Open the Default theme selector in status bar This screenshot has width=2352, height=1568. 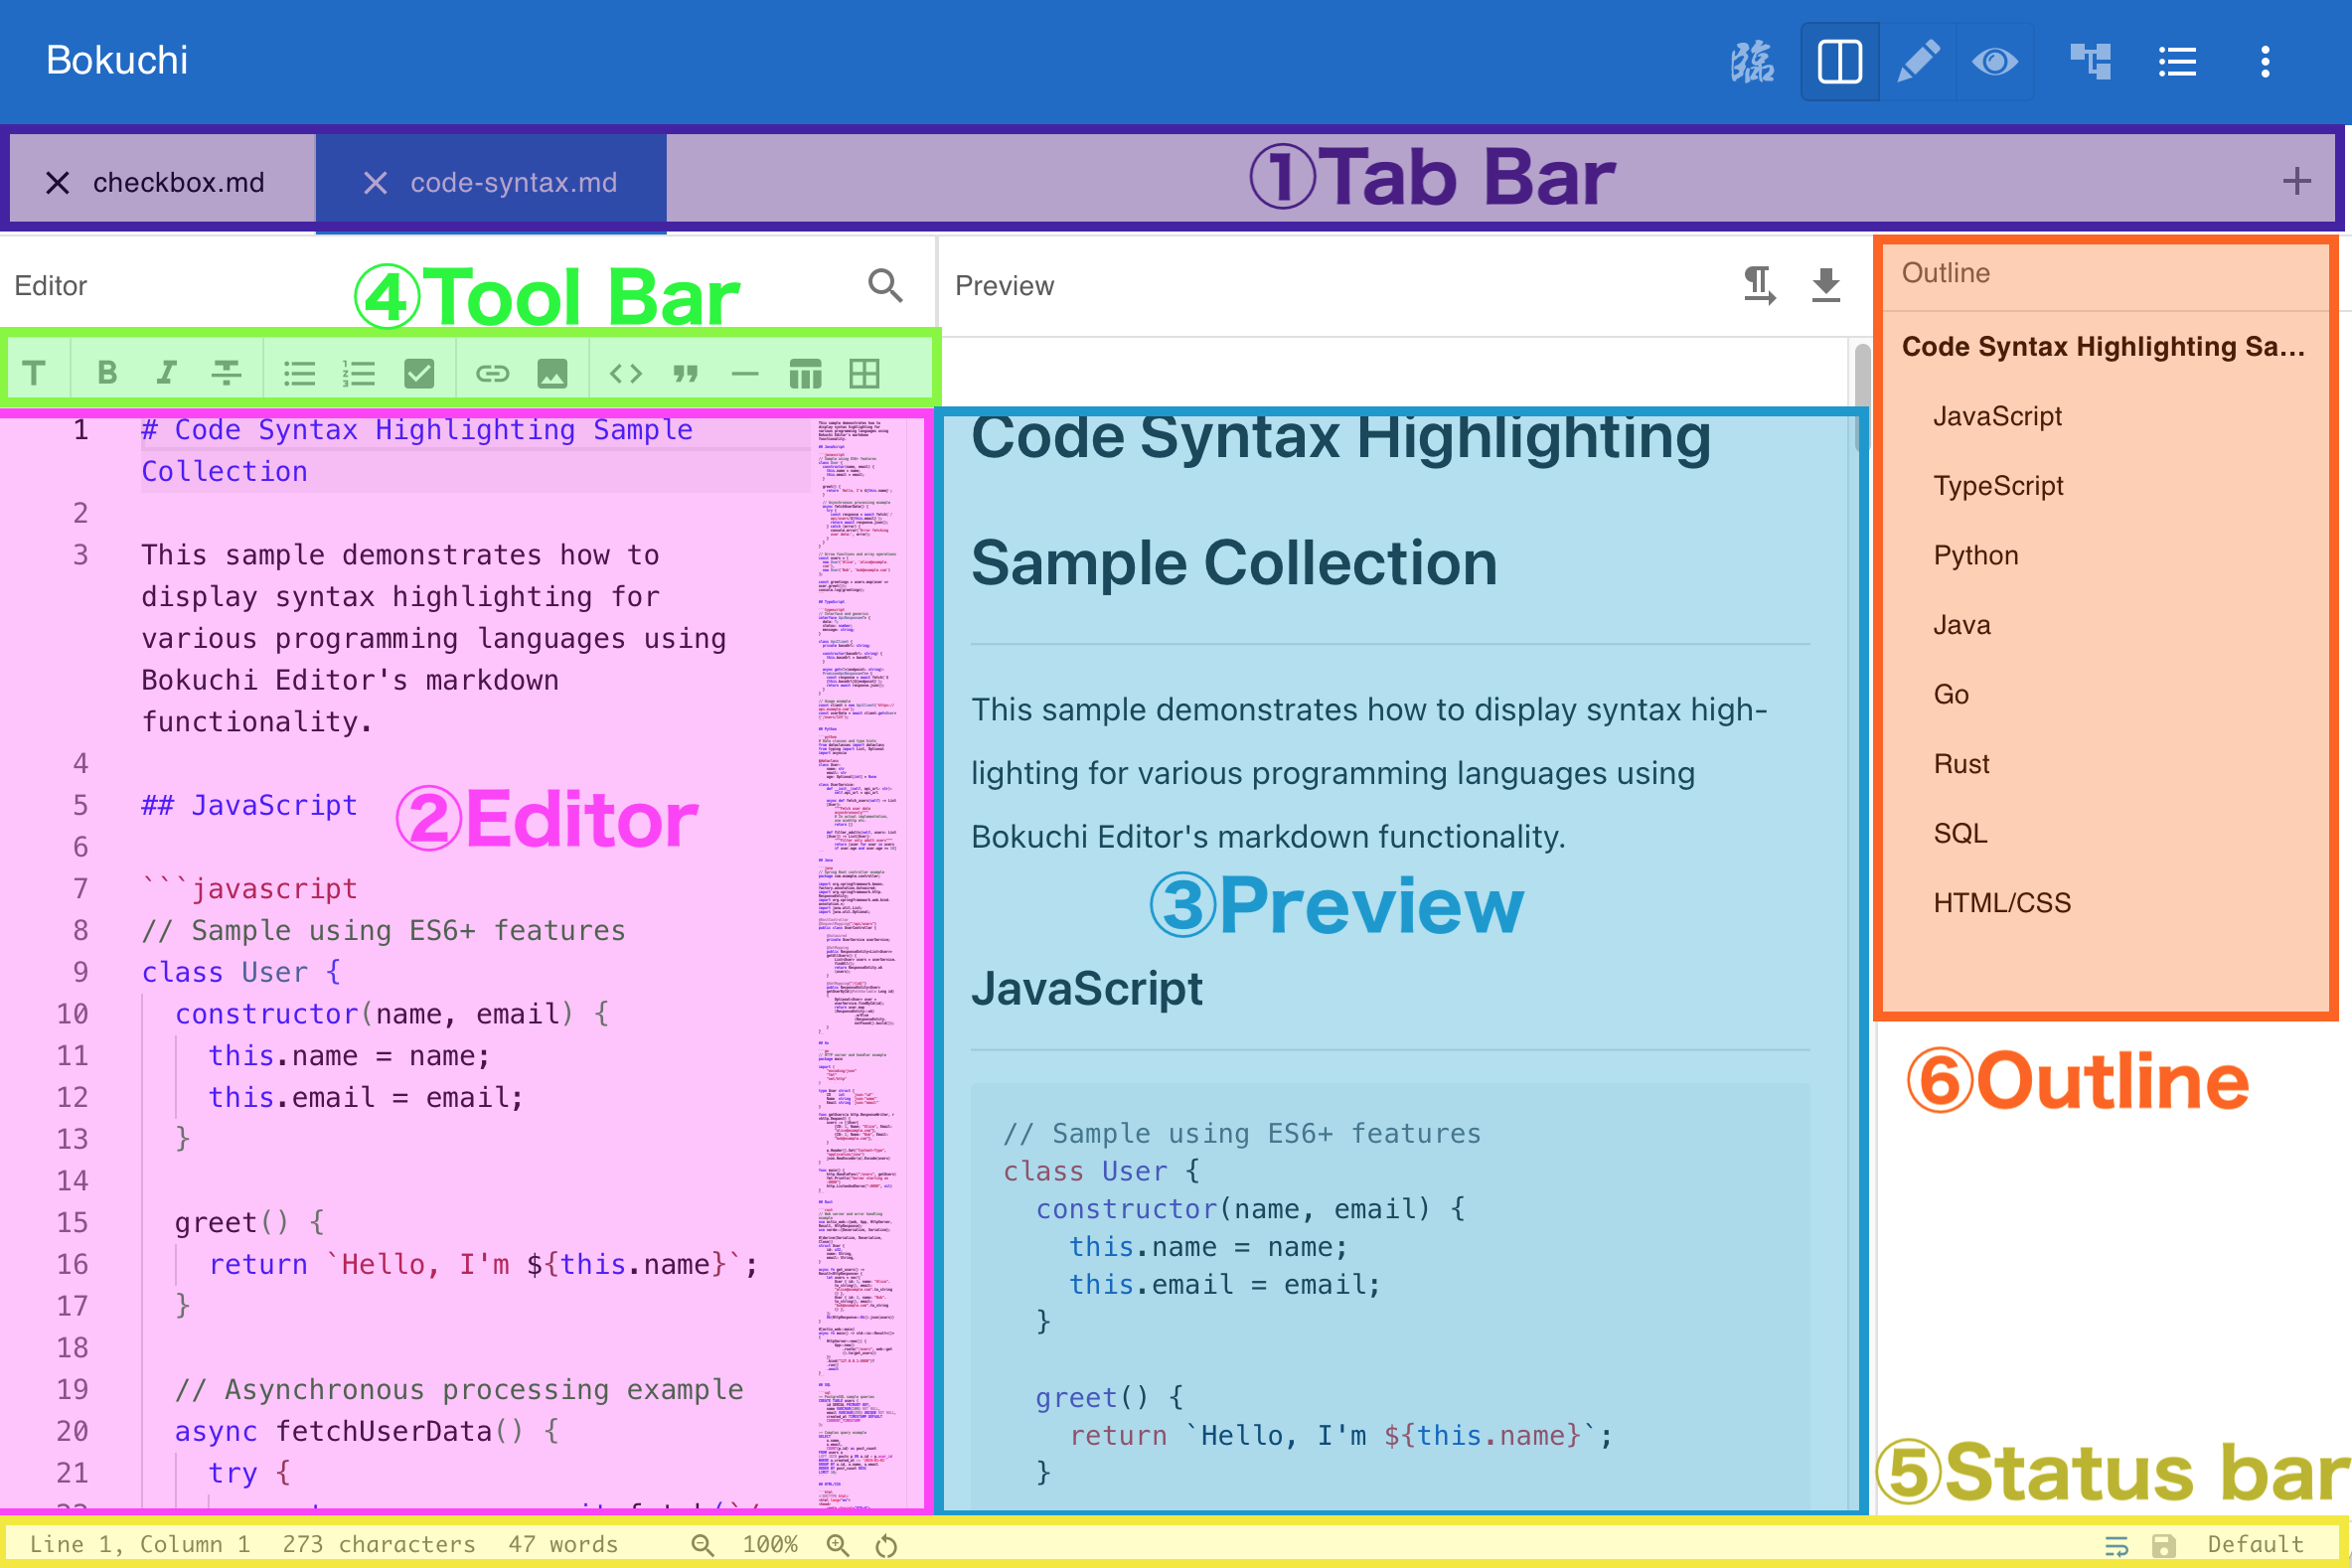click(x=2255, y=1545)
